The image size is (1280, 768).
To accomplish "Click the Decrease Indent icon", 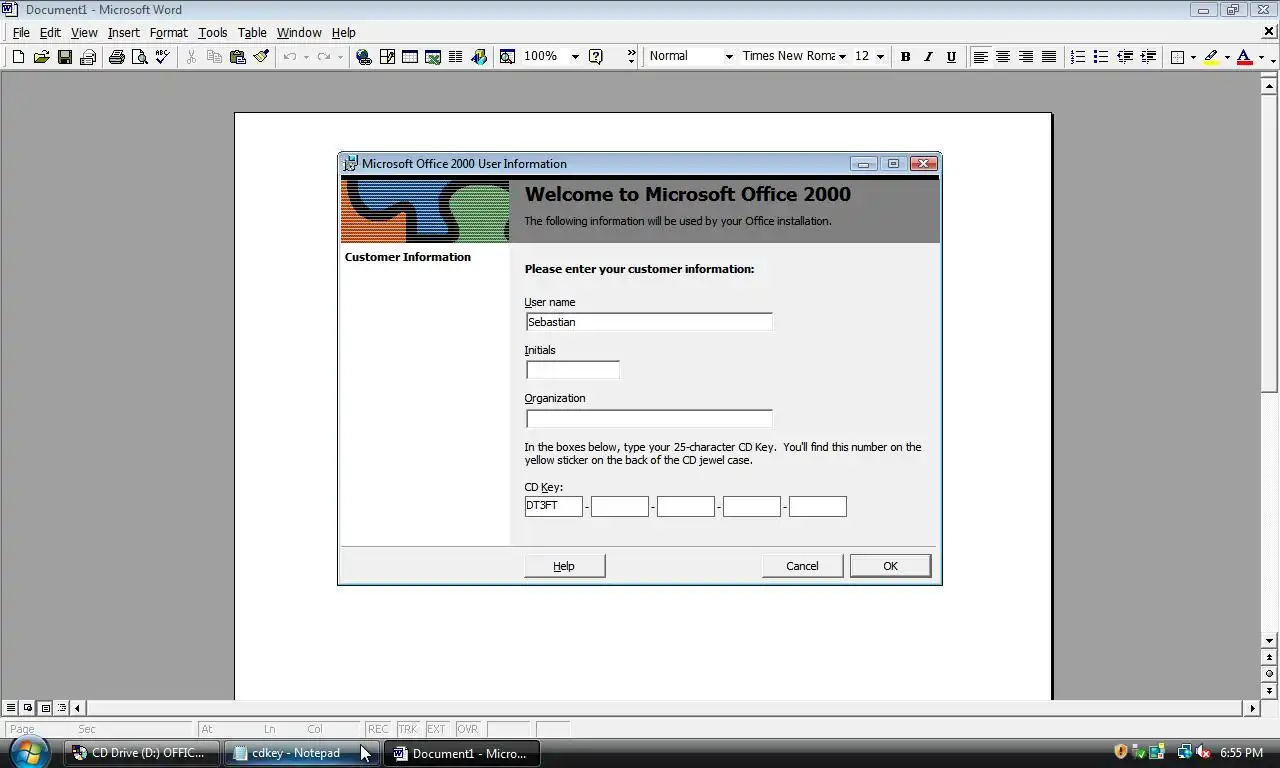I will 1125,57.
